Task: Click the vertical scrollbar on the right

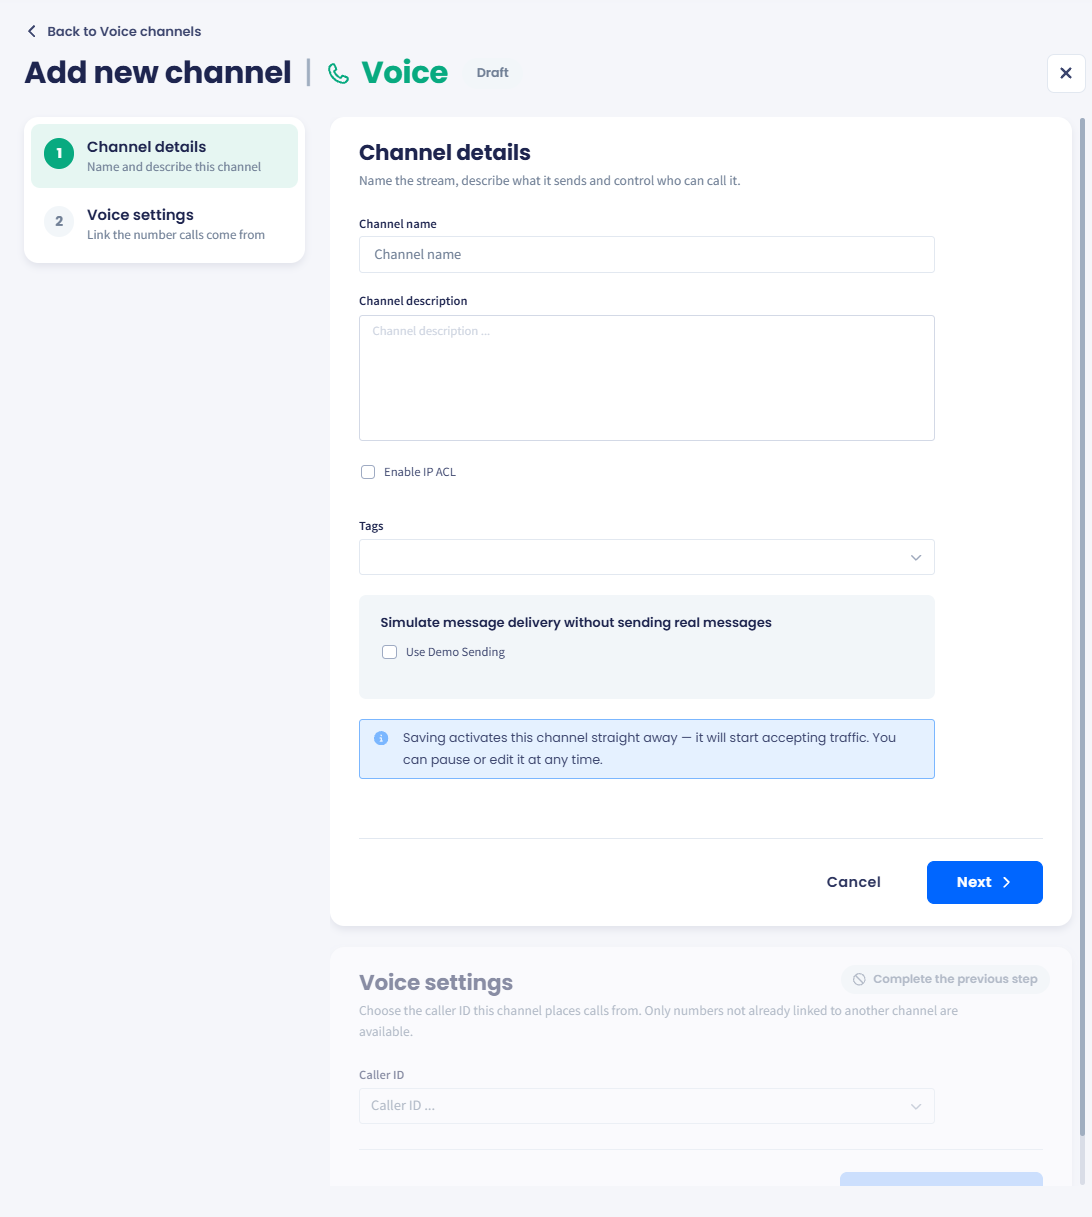Action: (x=1082, y=625)
